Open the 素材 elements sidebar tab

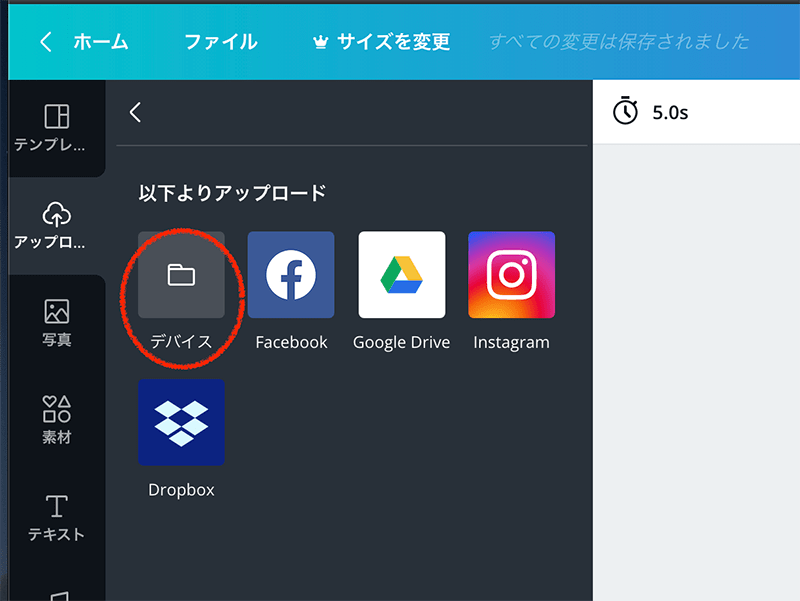pos(56,420)
